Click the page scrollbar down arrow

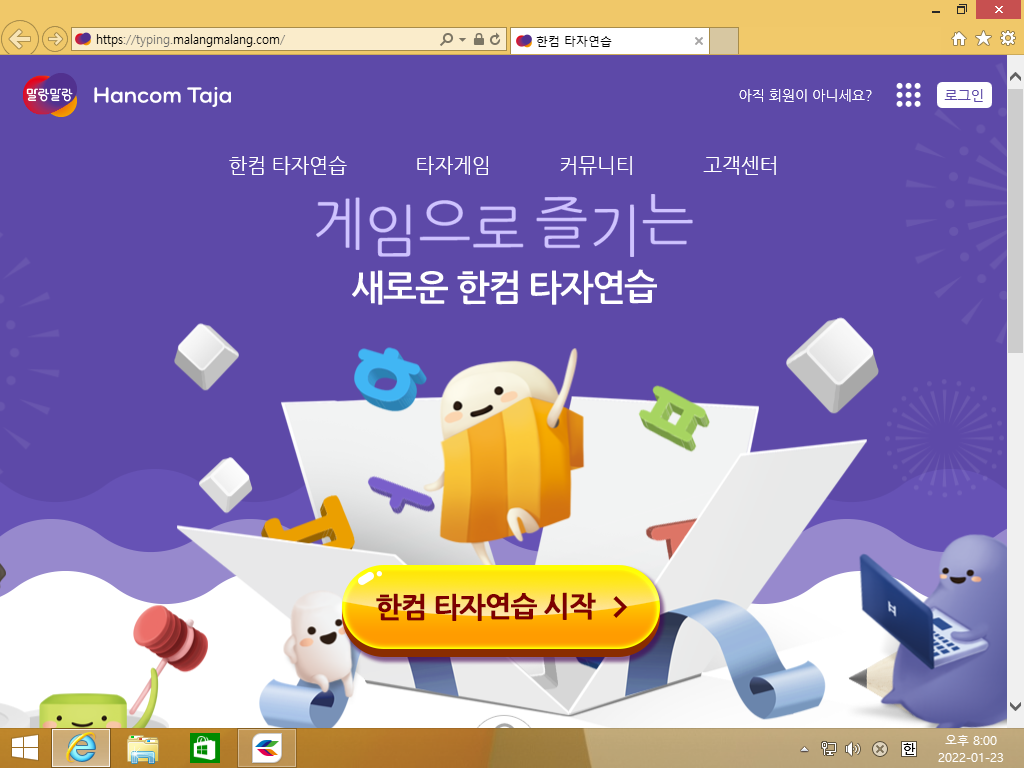click(1015, 706)
